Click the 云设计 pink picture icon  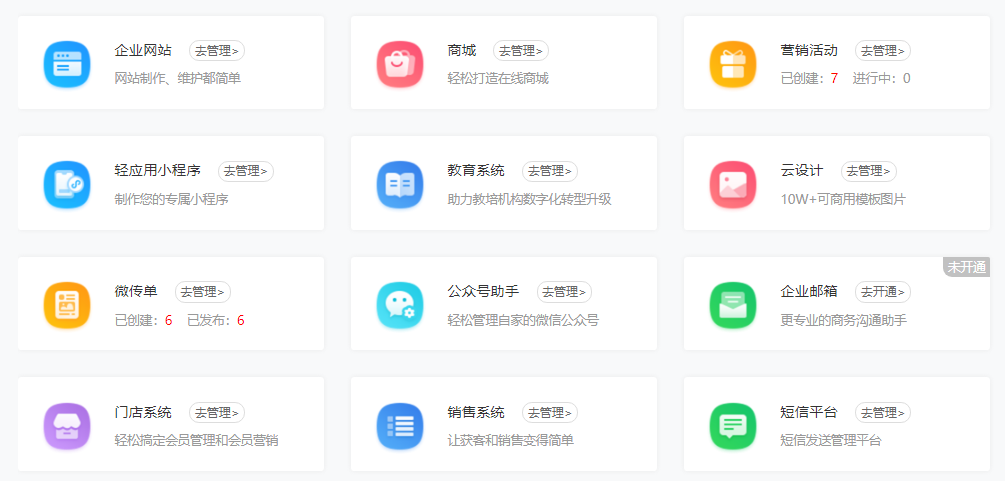[733, 184]
